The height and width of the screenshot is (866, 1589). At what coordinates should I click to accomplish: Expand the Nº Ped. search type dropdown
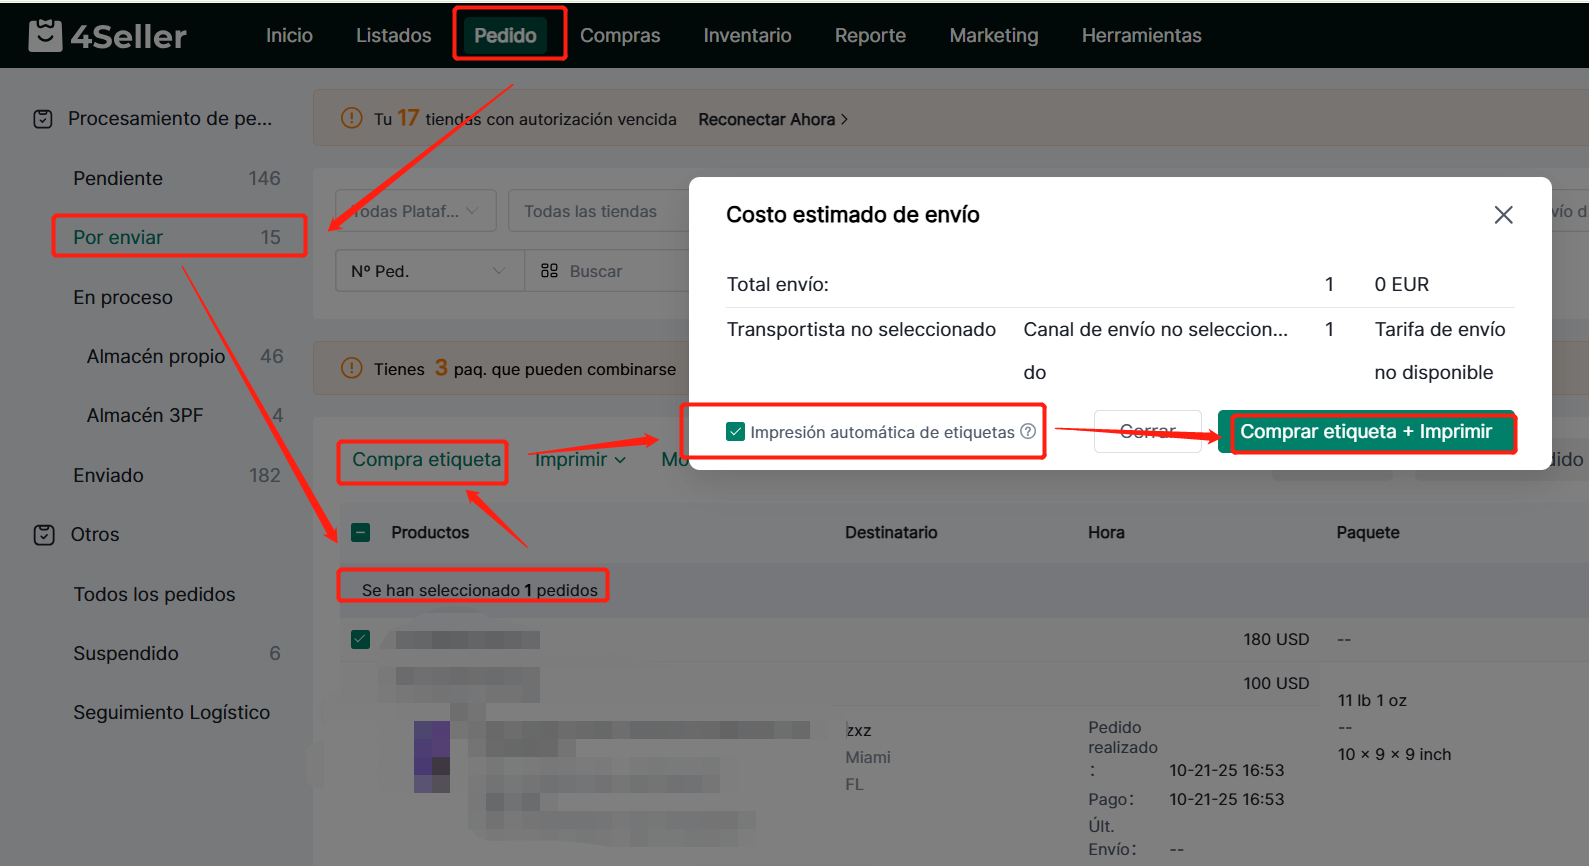click(428, 271)
